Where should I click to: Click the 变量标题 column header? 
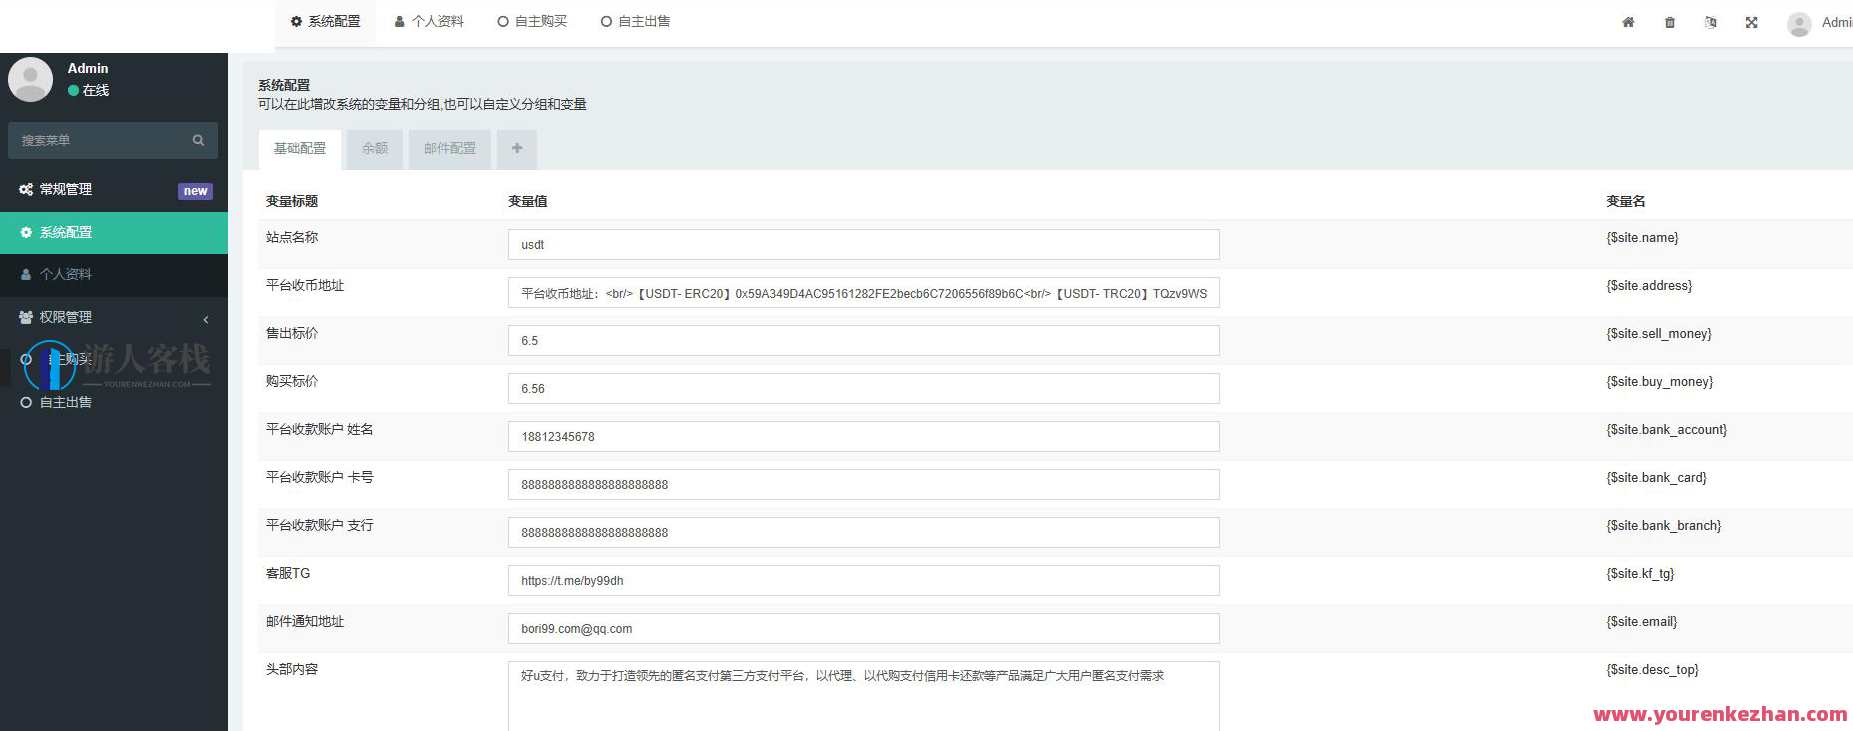point(292,201)
